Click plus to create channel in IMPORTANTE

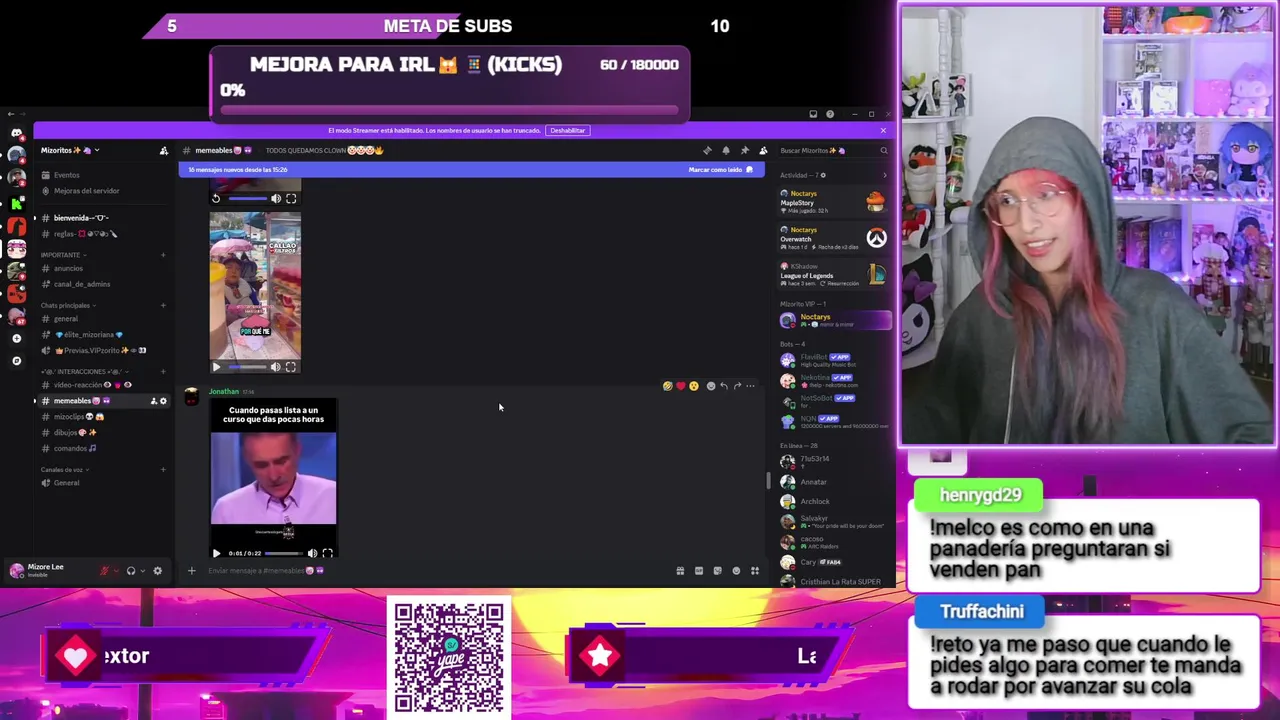(163, 255)
